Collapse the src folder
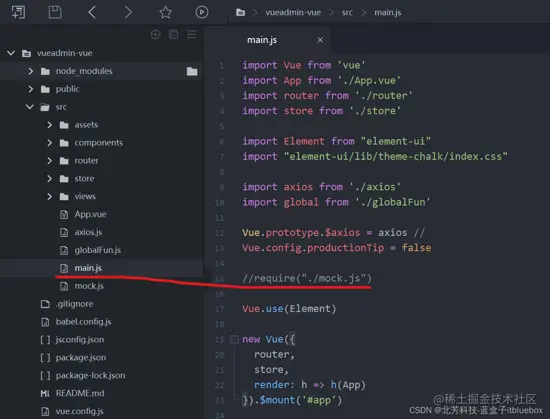The image size is (550, 419). pos(30,107)
